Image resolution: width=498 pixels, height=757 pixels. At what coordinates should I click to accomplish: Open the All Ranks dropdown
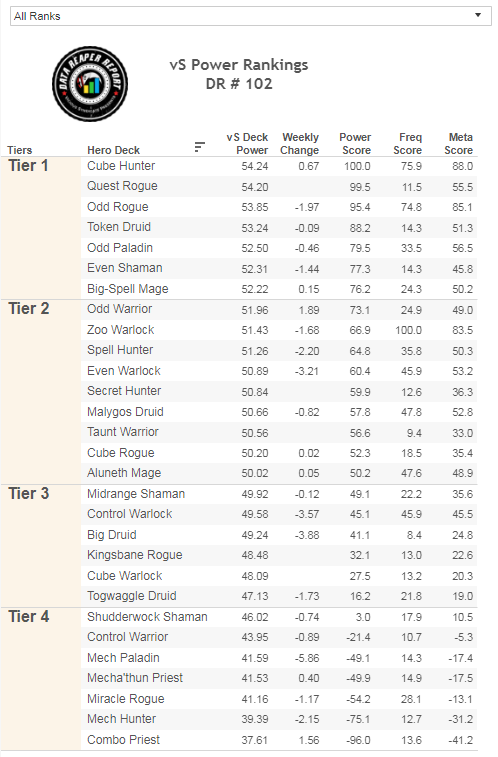coord(250,16)
